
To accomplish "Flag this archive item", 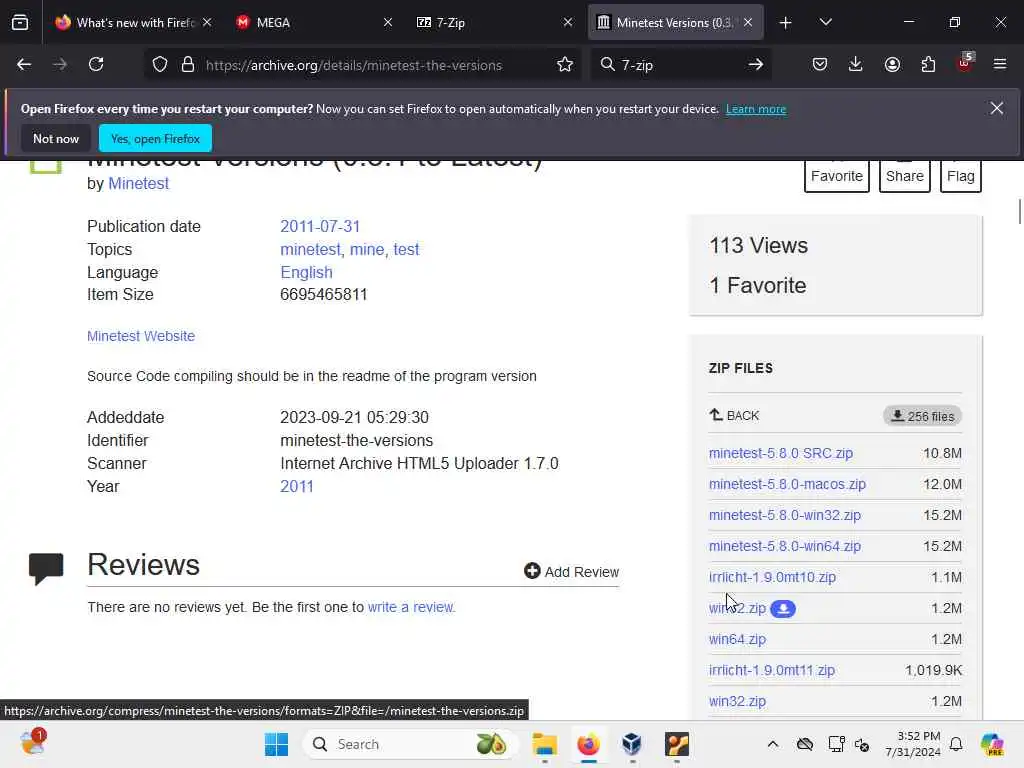I will click(961, 176).
